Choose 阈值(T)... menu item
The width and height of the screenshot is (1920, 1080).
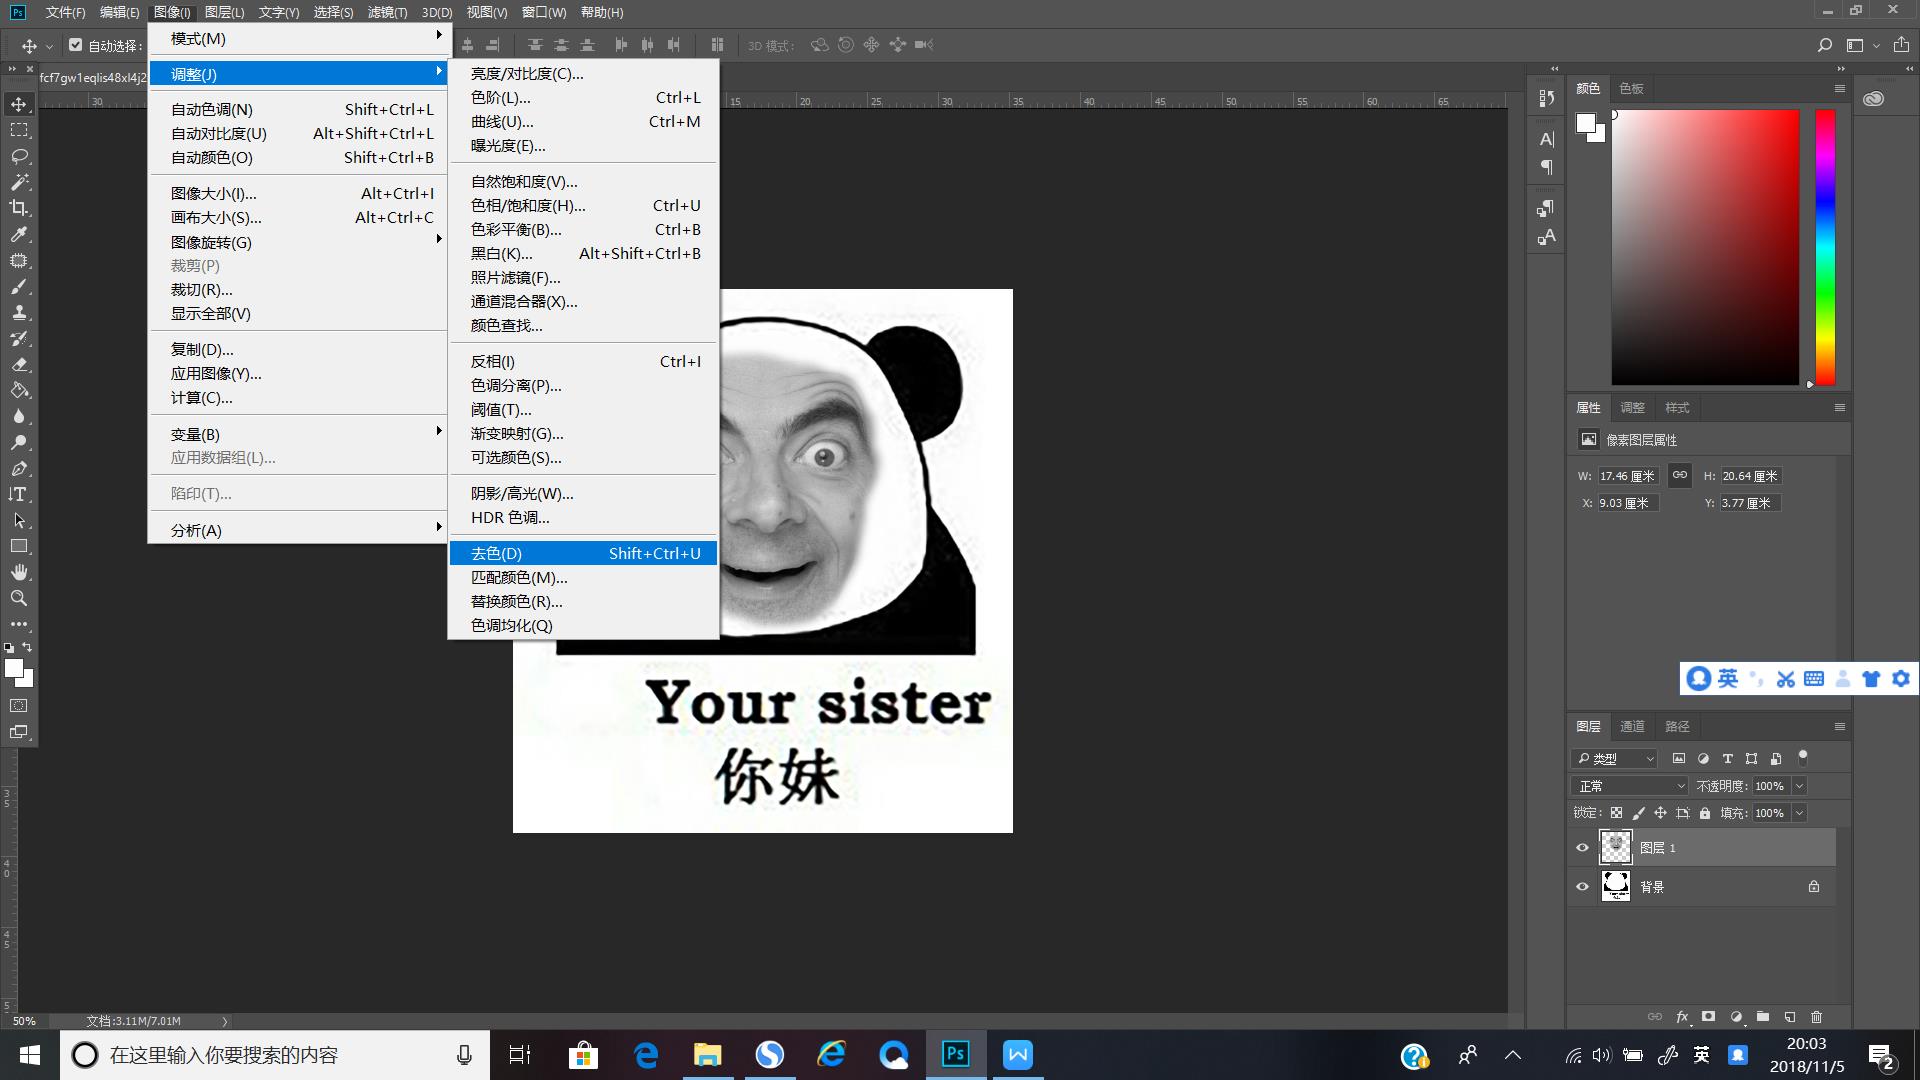coord(583,409)
